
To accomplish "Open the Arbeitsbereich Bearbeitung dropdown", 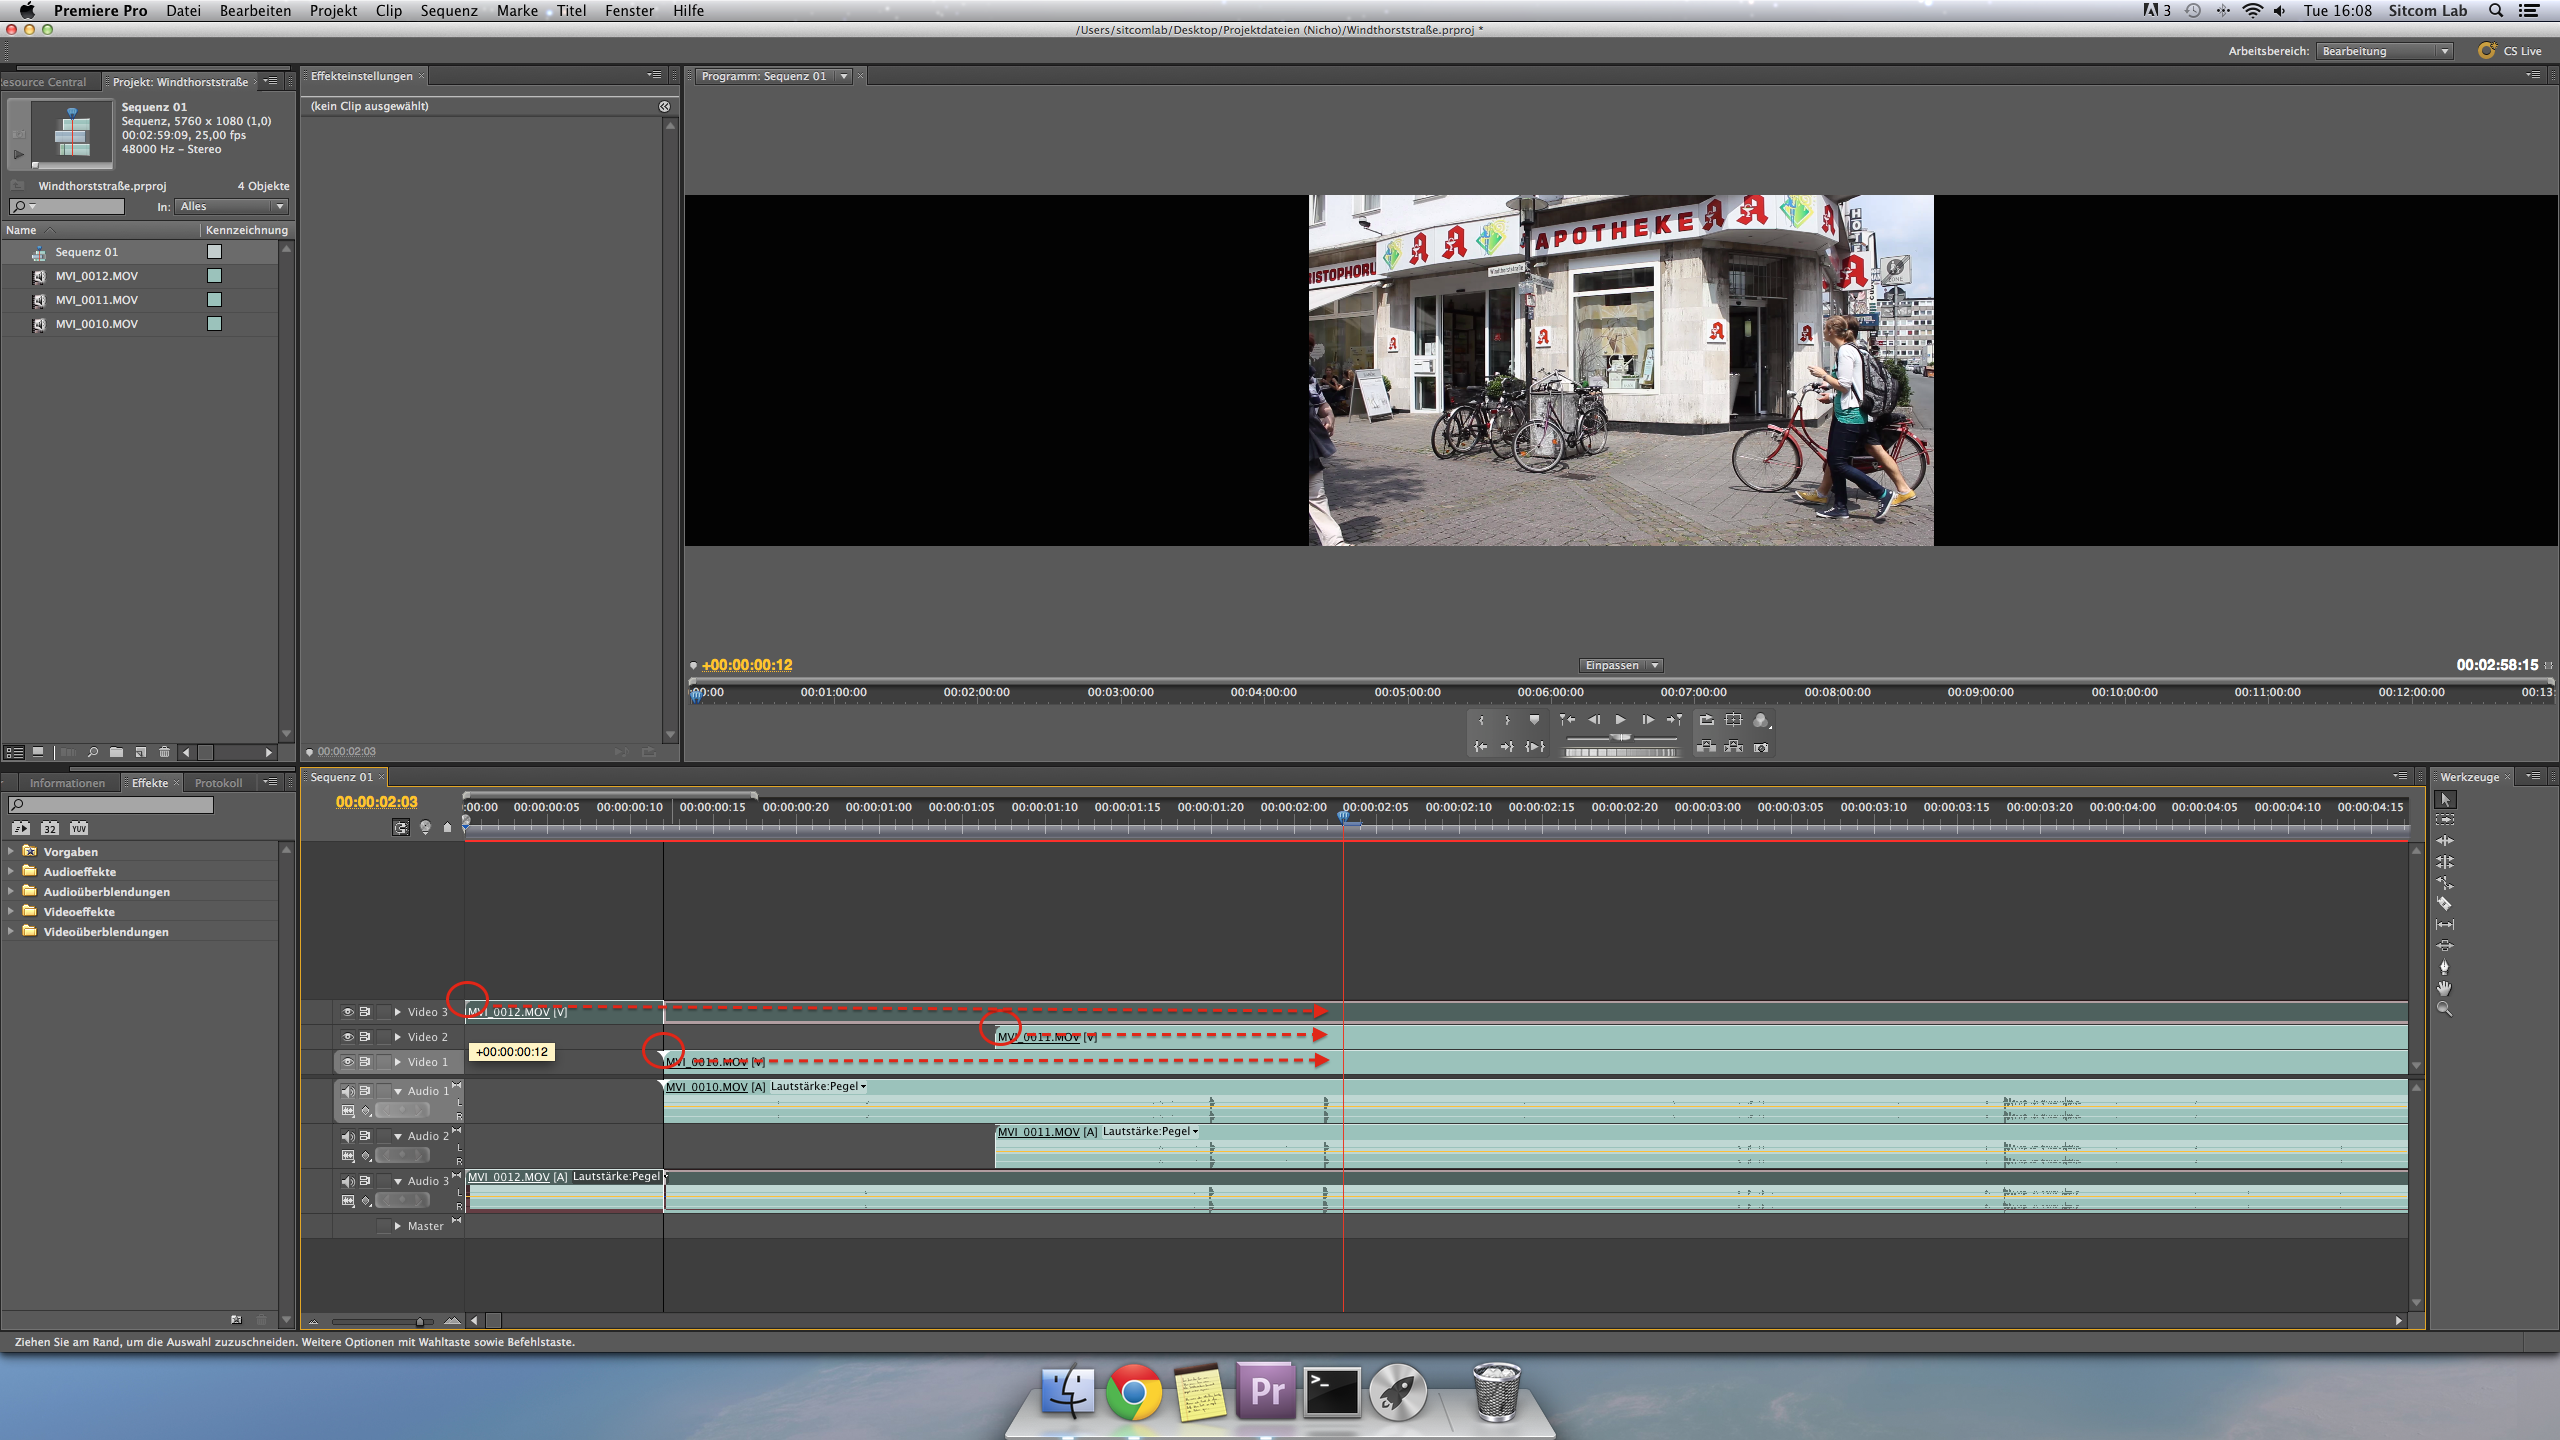I will [x=2385, y=51].
